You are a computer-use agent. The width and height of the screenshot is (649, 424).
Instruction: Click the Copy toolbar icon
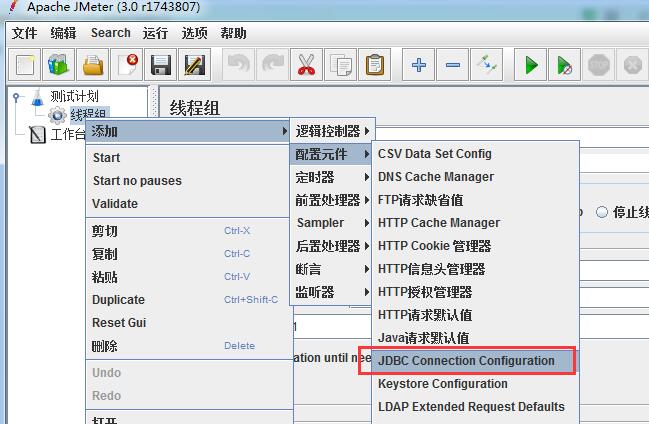(341, 65)
